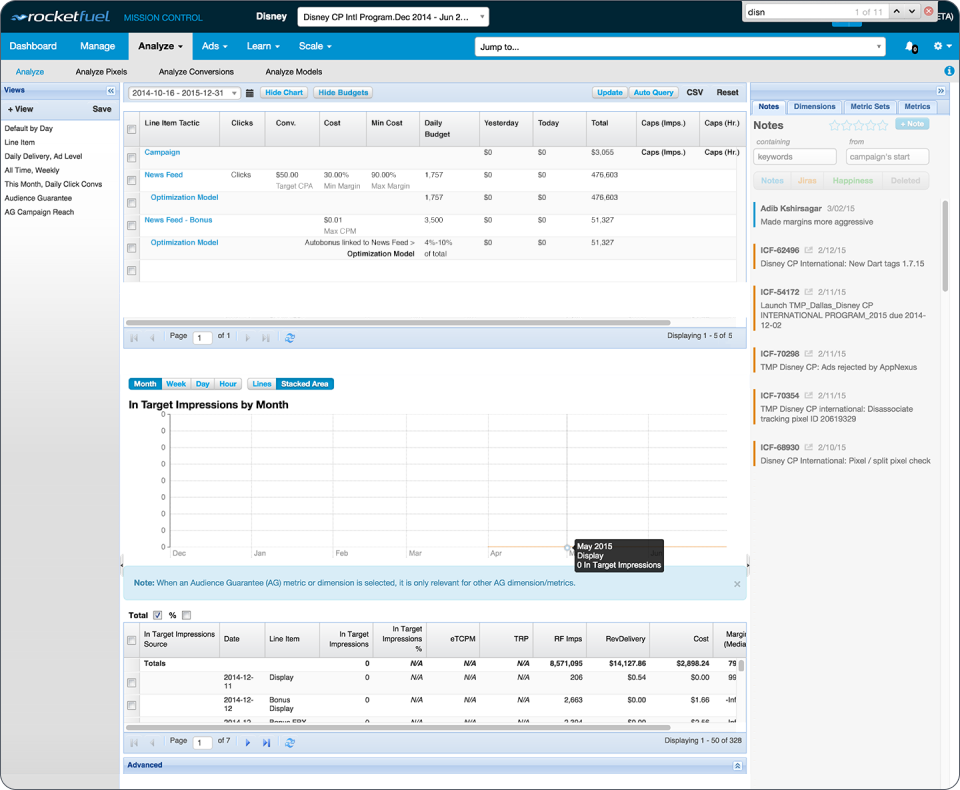Close the Audience Guarantee note banner

(x=737, y=584)
